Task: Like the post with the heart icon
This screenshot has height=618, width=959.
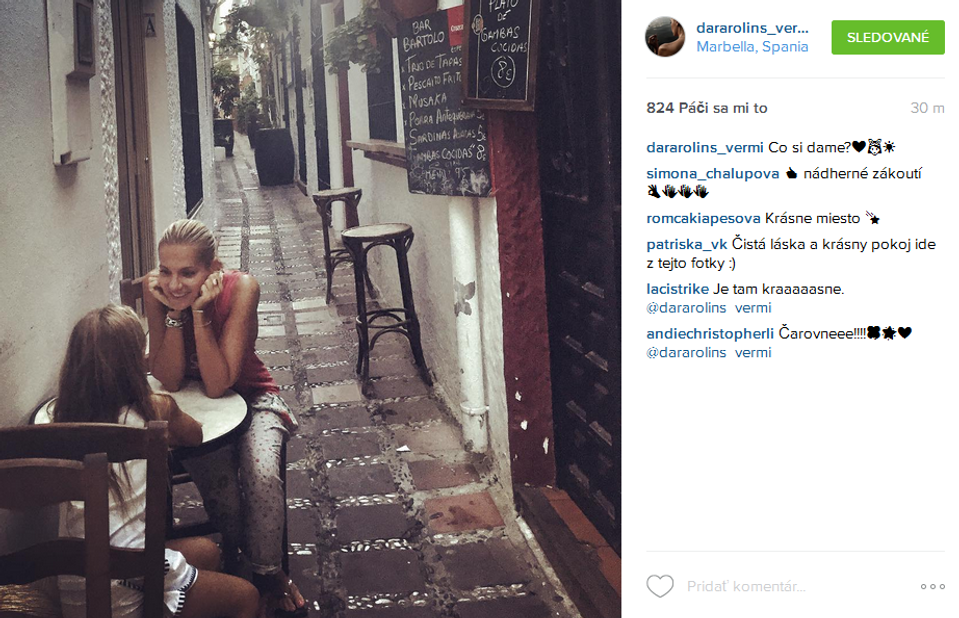Action: point(660,586)
